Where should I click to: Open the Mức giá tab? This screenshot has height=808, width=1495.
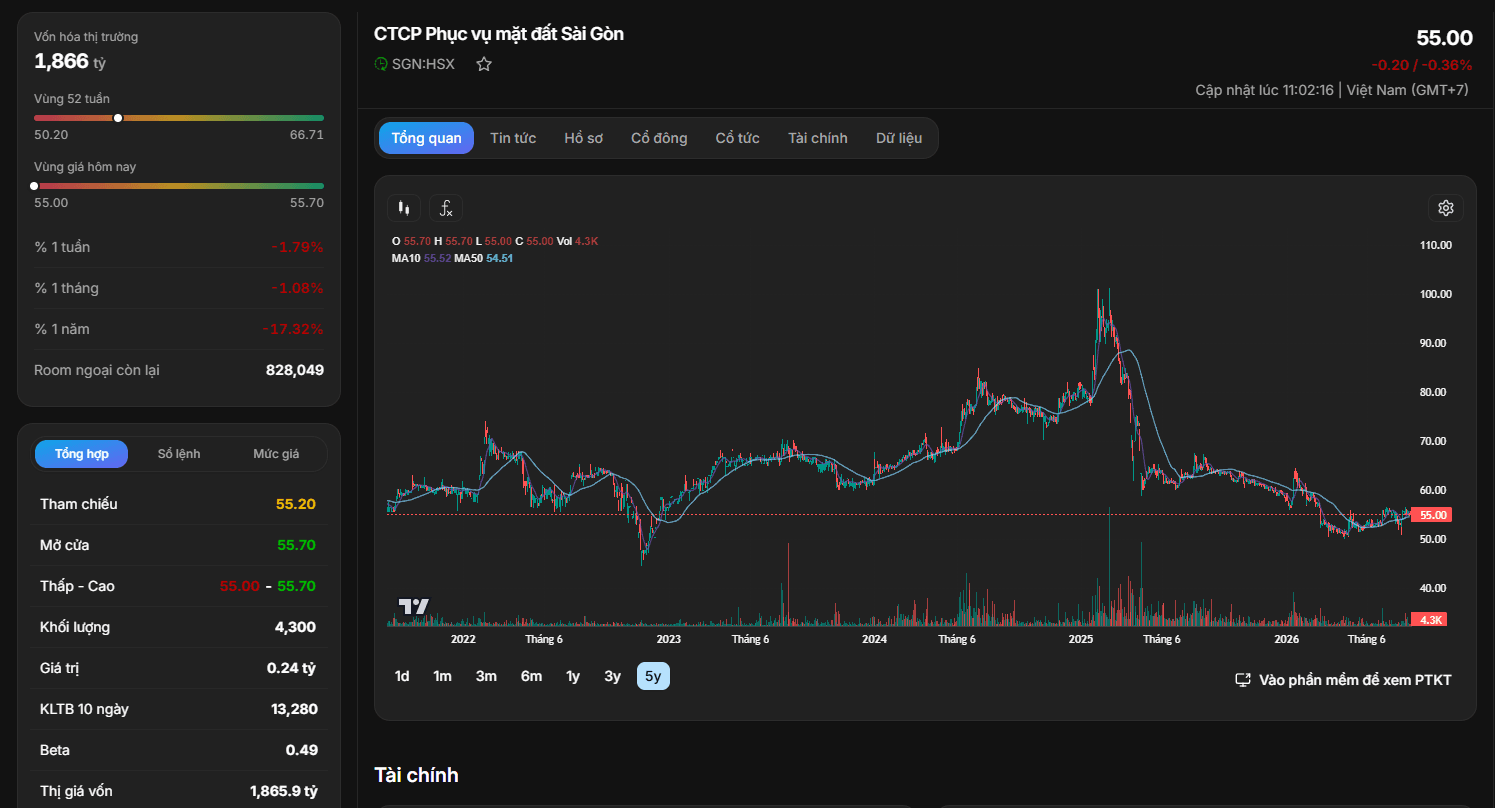276,454
